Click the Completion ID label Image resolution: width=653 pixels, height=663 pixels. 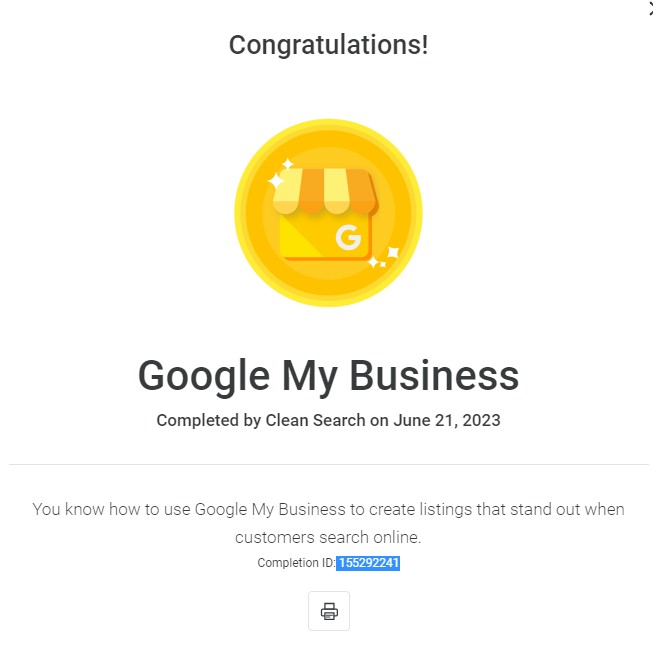tap(296, 563)
